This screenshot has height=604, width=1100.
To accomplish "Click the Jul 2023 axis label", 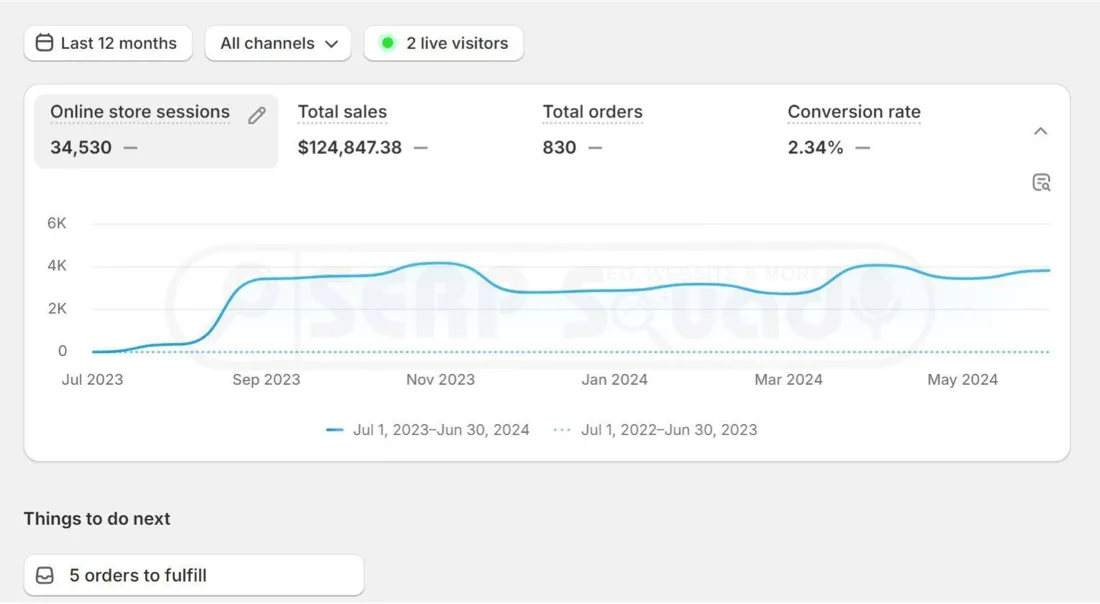I will click(x=93, y=380).
